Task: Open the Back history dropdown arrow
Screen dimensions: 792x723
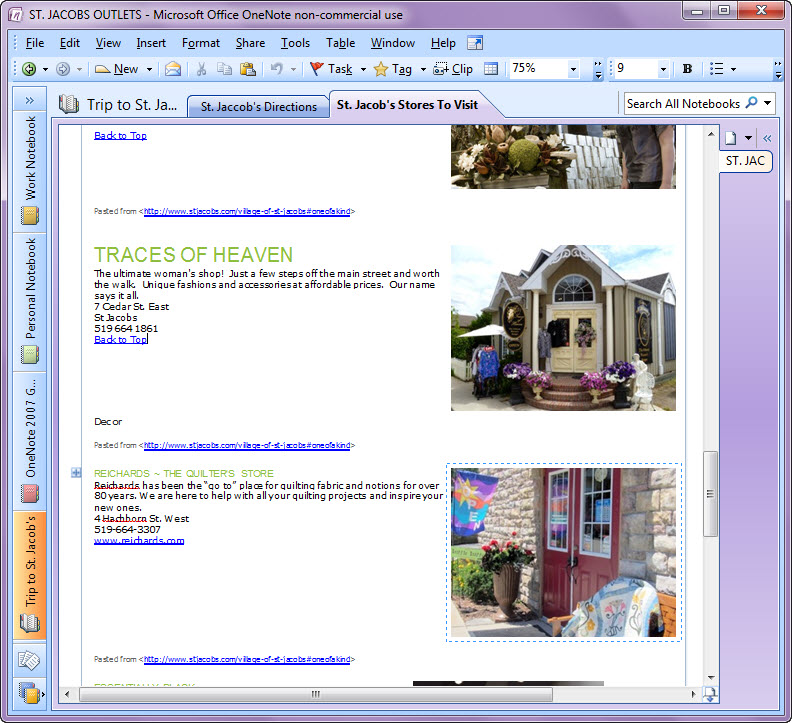Action: 45,69
